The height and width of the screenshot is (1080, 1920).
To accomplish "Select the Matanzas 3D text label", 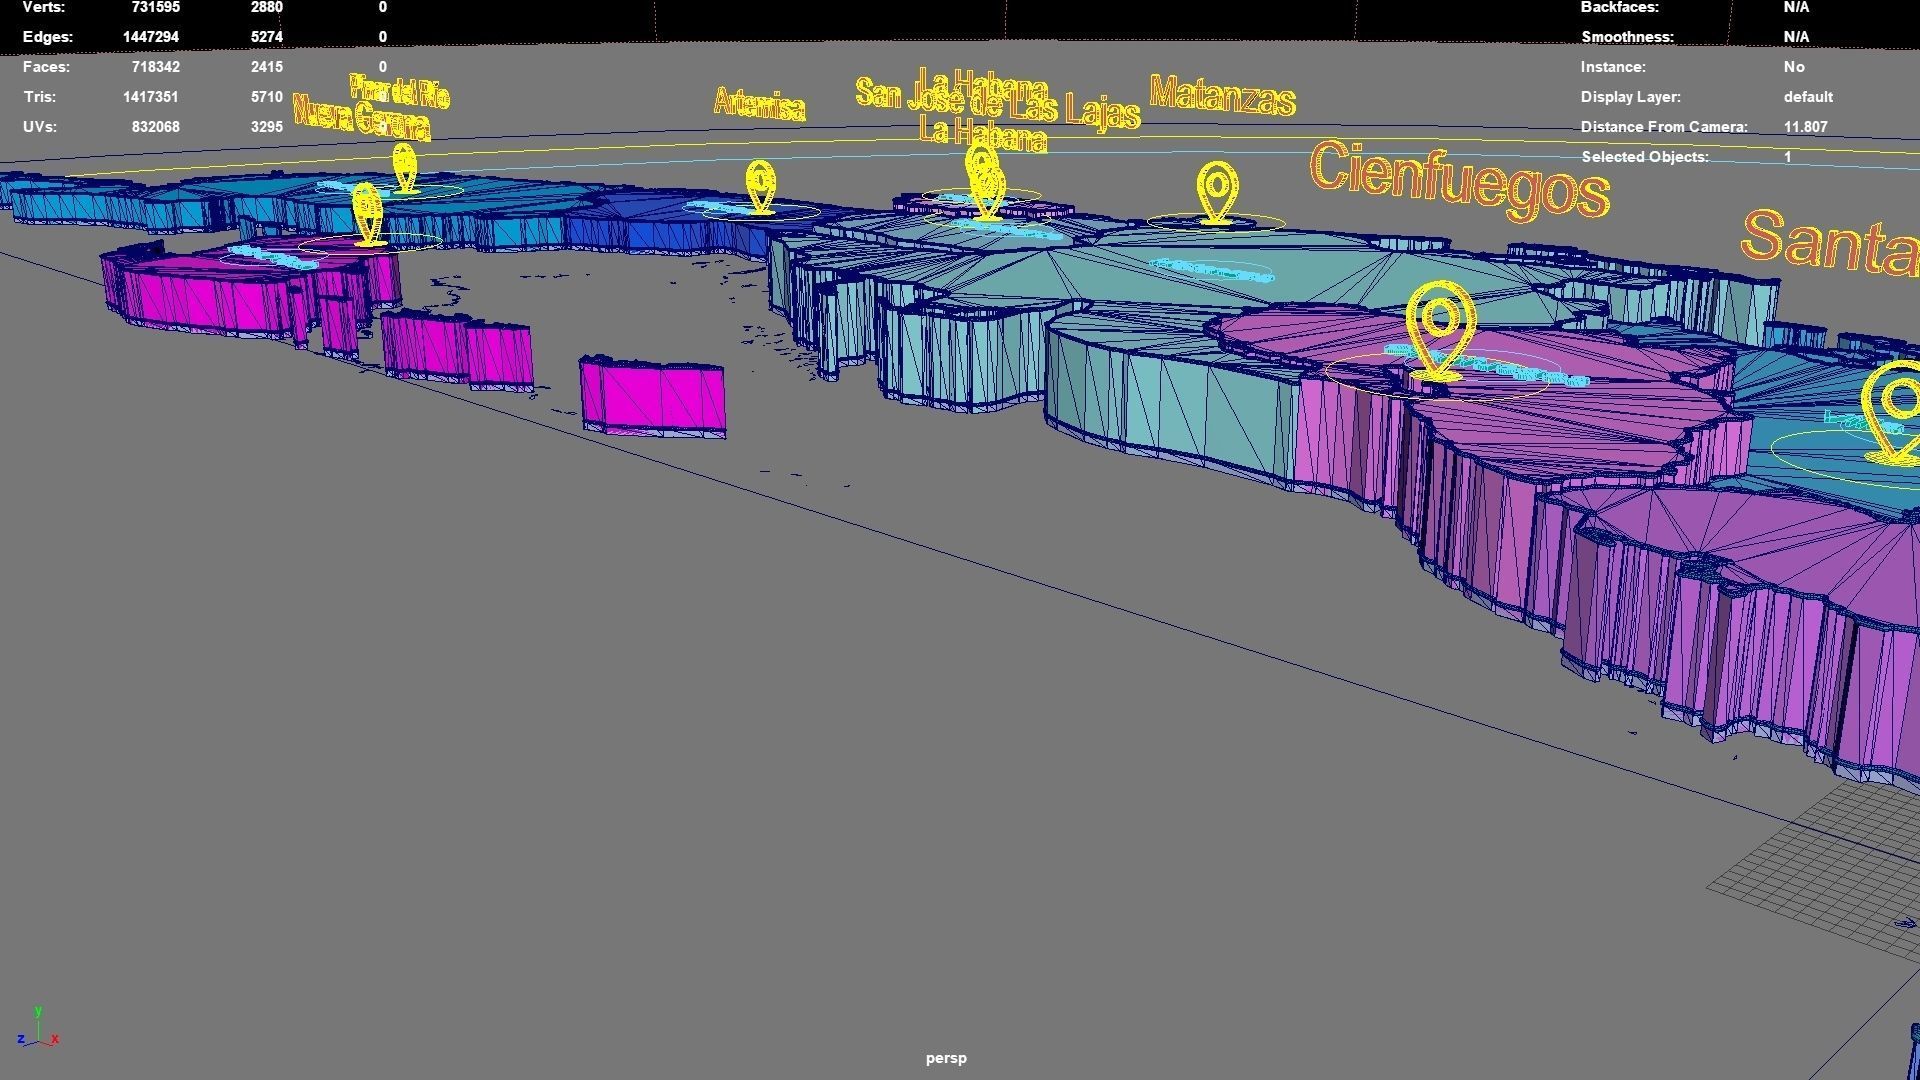I will coord(1222,96).
